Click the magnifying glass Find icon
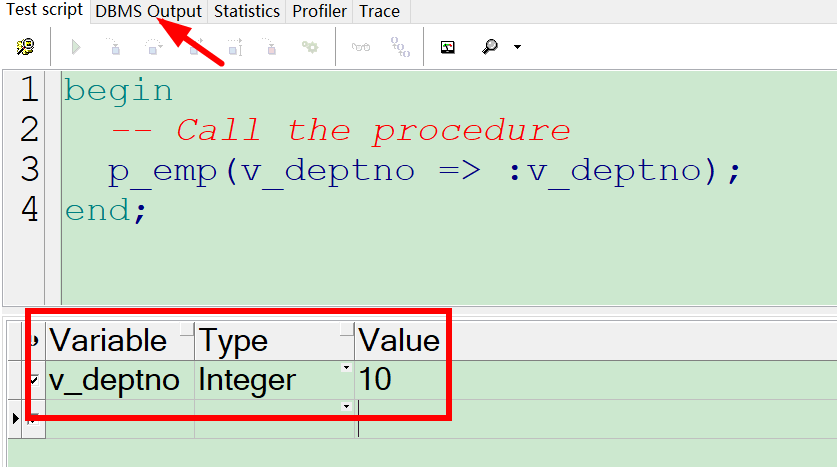Viewport: 837px width, 467px height. pyautogui.click(x=489, y=47)
